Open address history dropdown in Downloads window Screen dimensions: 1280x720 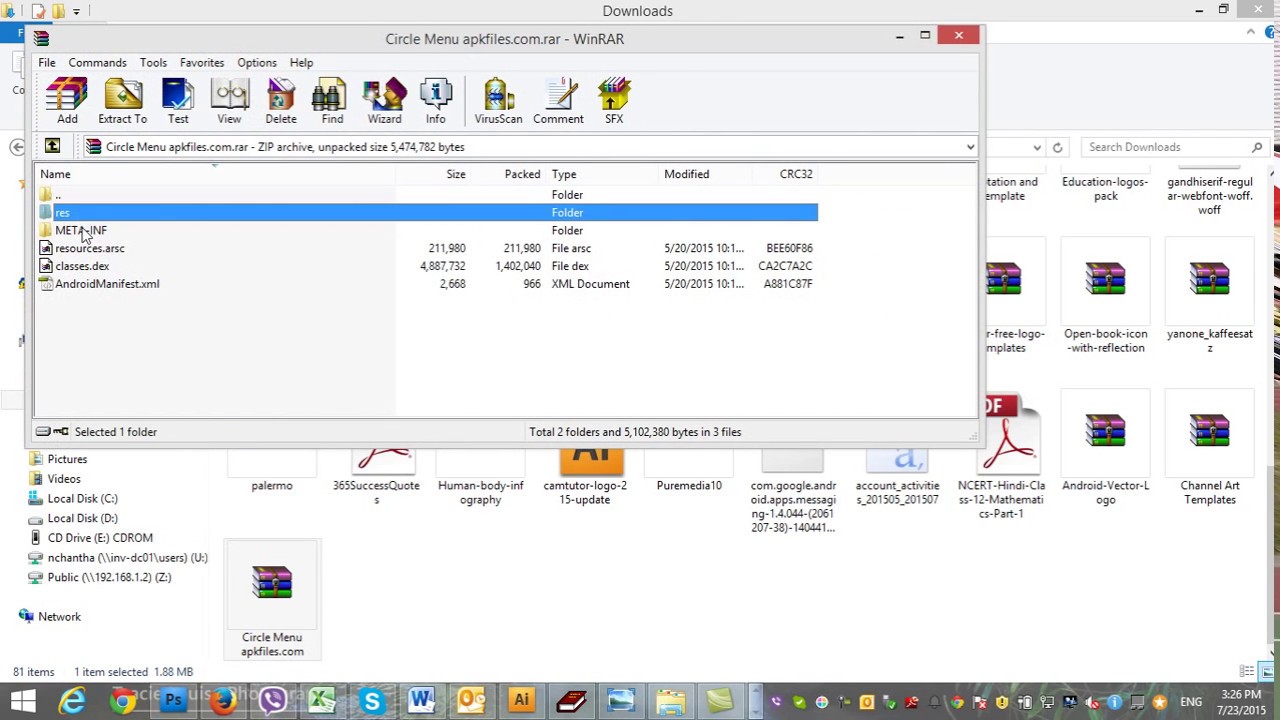[1037, 147]
